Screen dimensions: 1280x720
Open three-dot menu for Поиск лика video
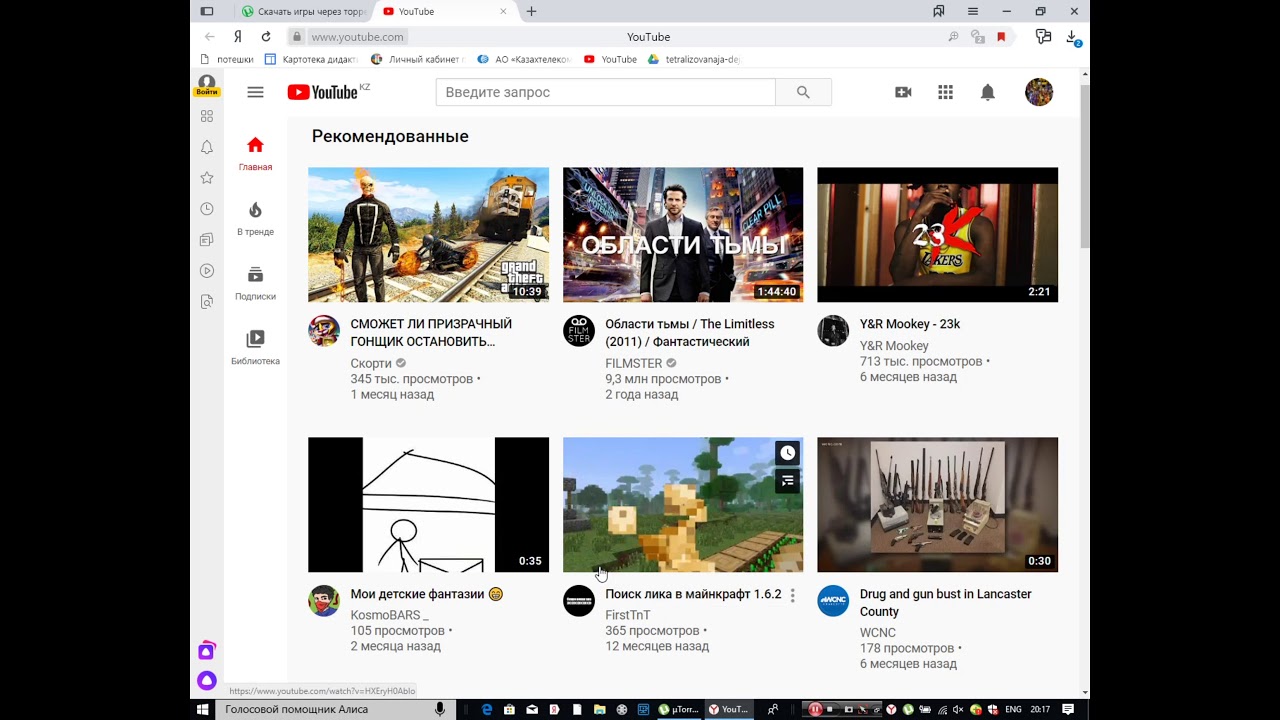click(x=792, y=595)
